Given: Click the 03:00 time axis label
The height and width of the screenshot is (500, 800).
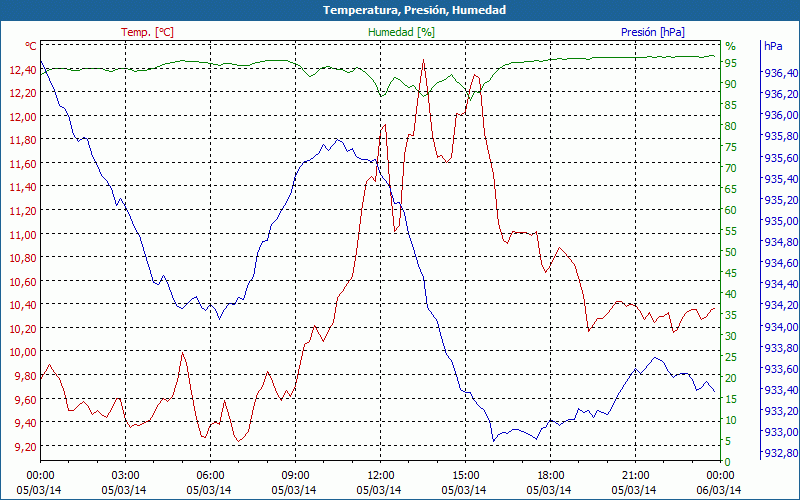Looking at the screenshot, I should pos(125,476).
